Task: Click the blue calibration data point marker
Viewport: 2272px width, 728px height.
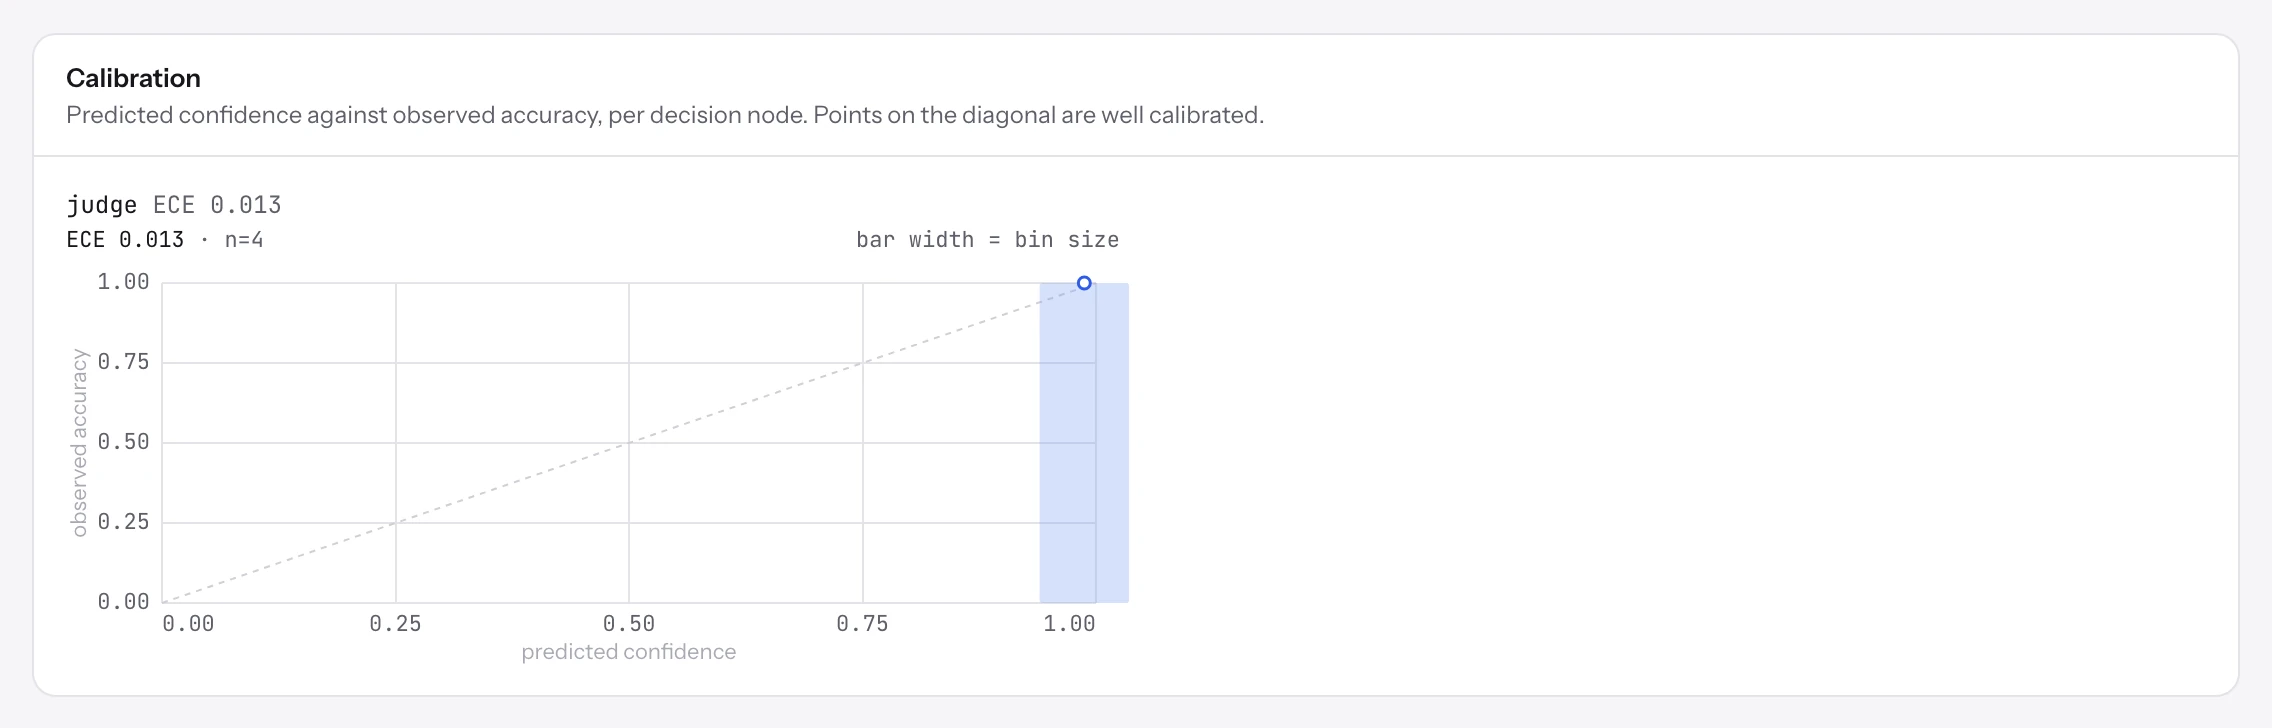Action: tap(1084, 283)
